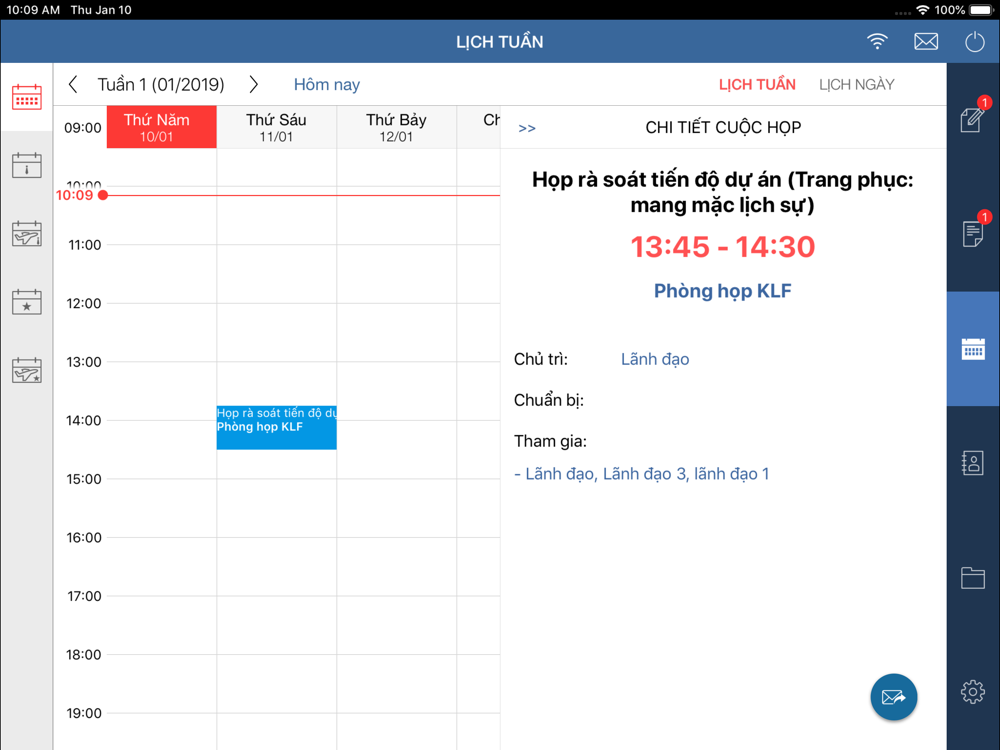Open the contacts address book icon
1000x750 pixels.
point(973,463)
